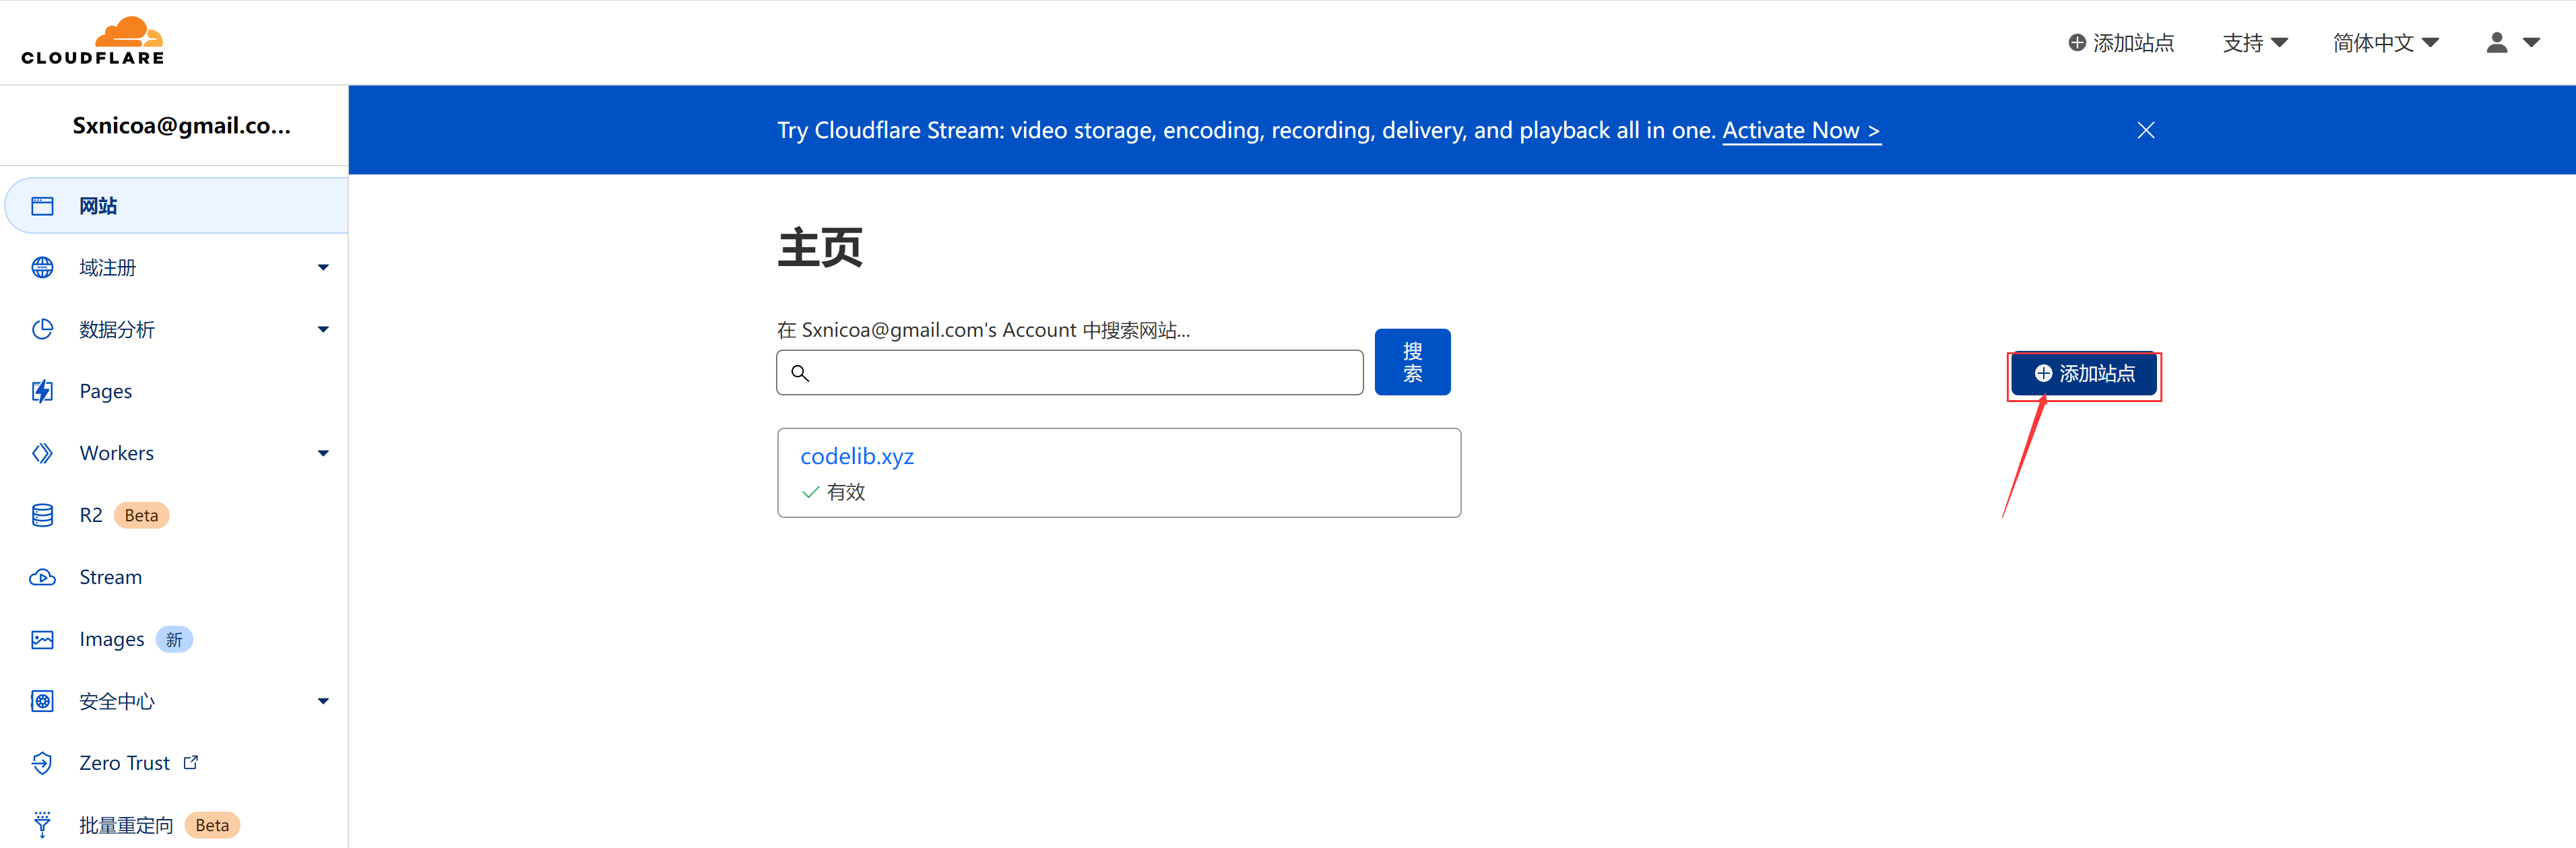The width and height of the screenshot is (2576, 848).
Task: Dismiss the Cloudflare Stream banner
Action: (x=2145, y=130)
